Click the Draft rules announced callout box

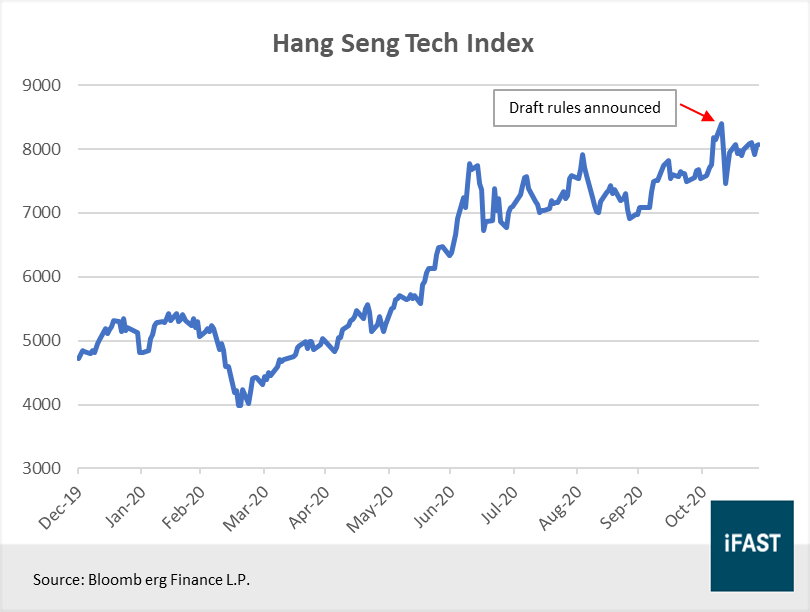tap(585, 108)
